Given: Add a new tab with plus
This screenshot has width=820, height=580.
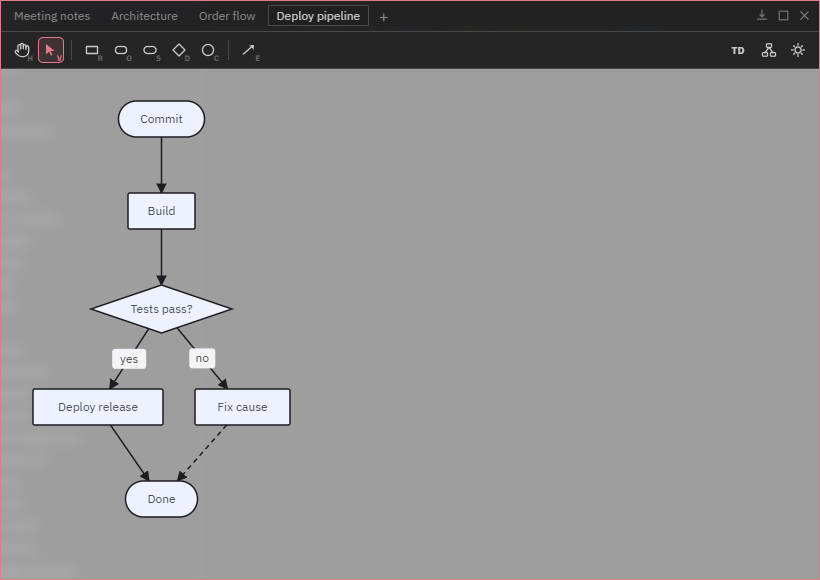Looking at the screenshot, I should (x=383, y=17).
